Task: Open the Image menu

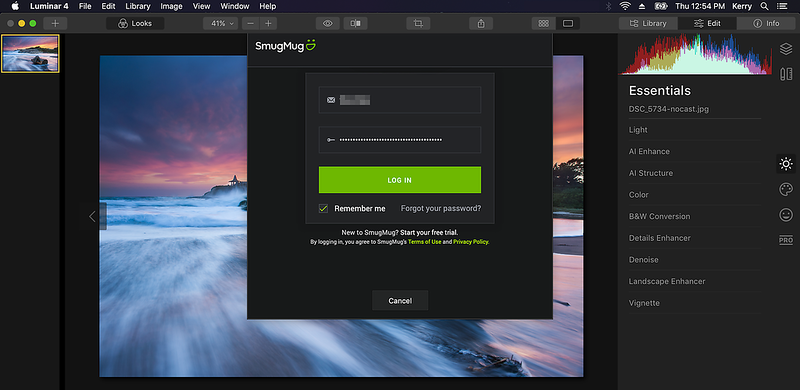Action: (x=171, y=6)
